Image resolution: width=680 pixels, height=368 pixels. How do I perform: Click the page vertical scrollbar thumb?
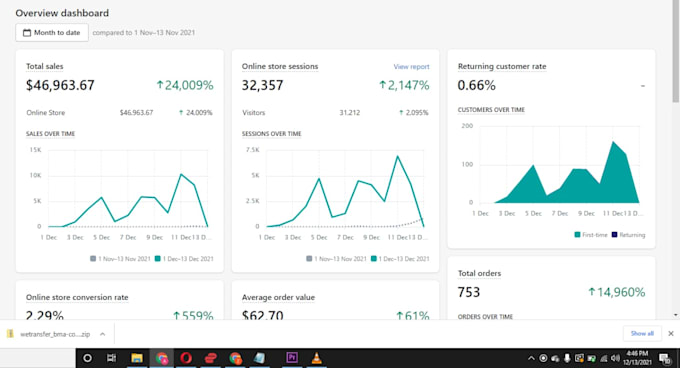click(x=676, y=52)
